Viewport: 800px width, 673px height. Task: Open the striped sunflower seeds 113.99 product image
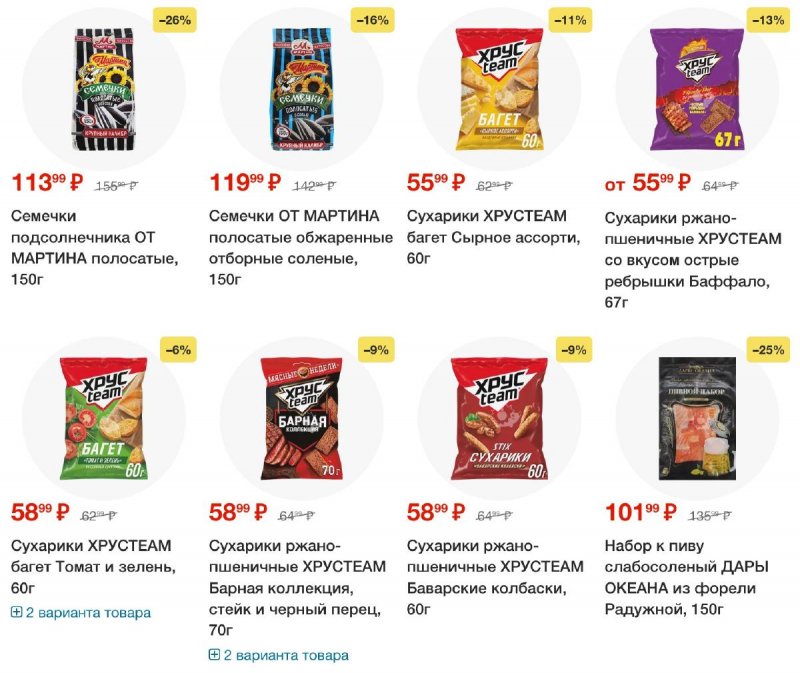104,89
